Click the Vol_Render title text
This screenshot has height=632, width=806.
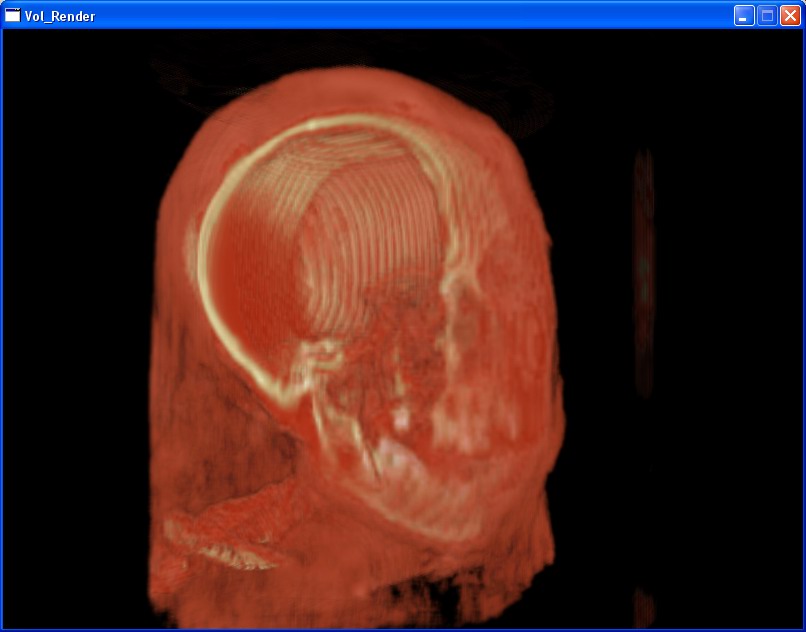click(60, 16)
